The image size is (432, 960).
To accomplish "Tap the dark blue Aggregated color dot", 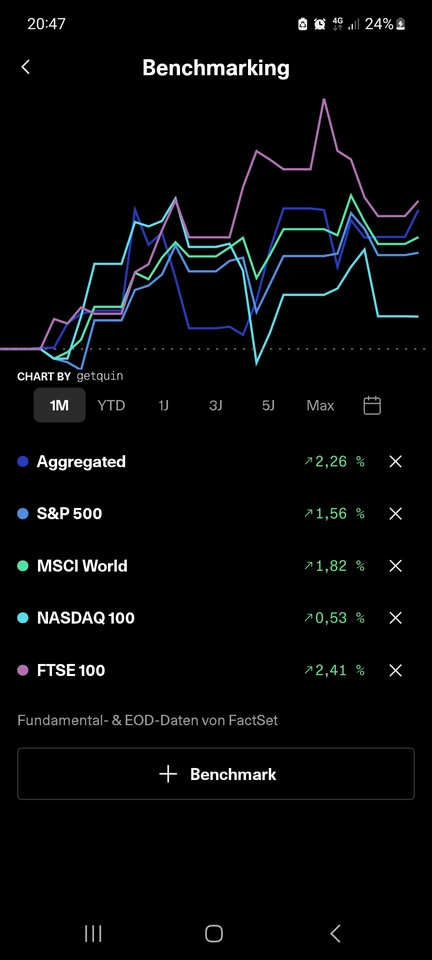I will coord(23,462).
